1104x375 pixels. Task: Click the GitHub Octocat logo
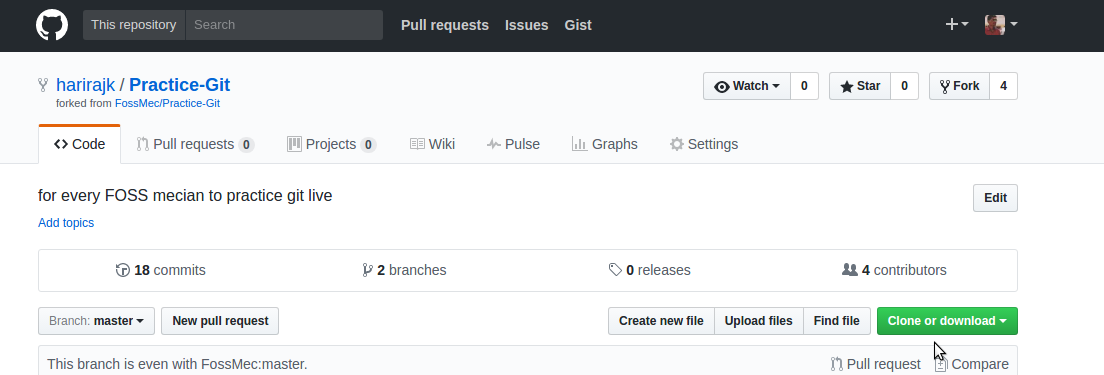coord(52,25)
